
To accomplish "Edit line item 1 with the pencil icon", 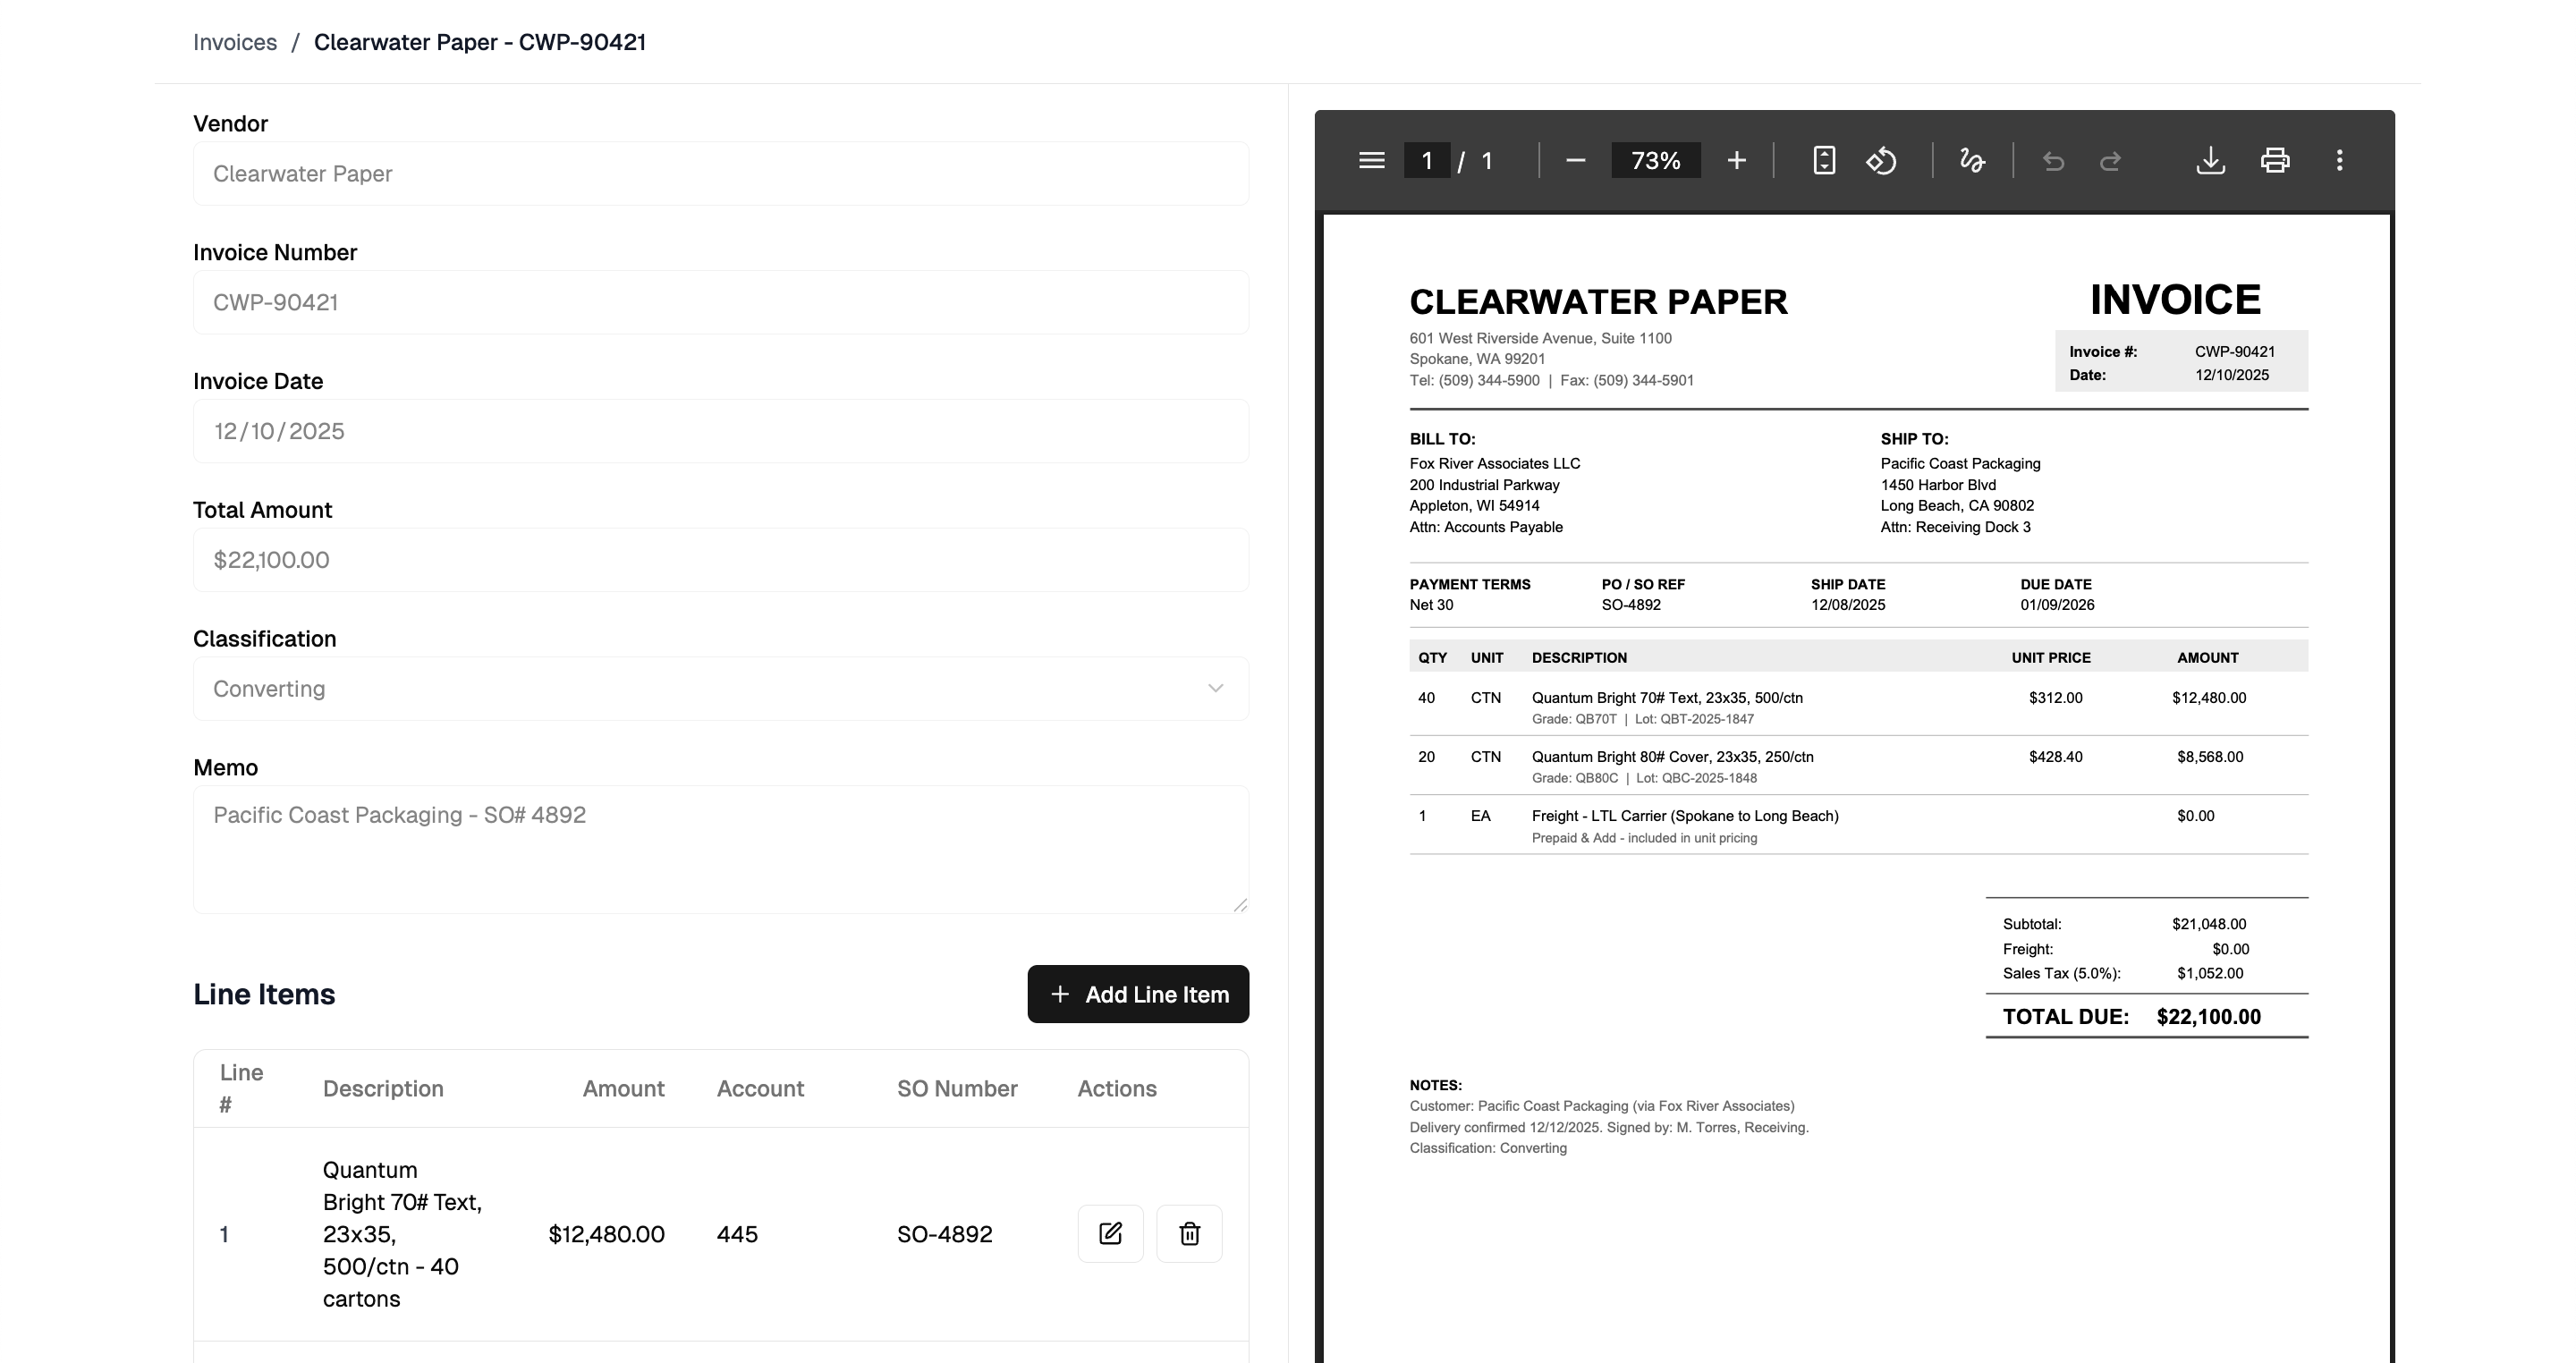I will coord(1110,1233).
